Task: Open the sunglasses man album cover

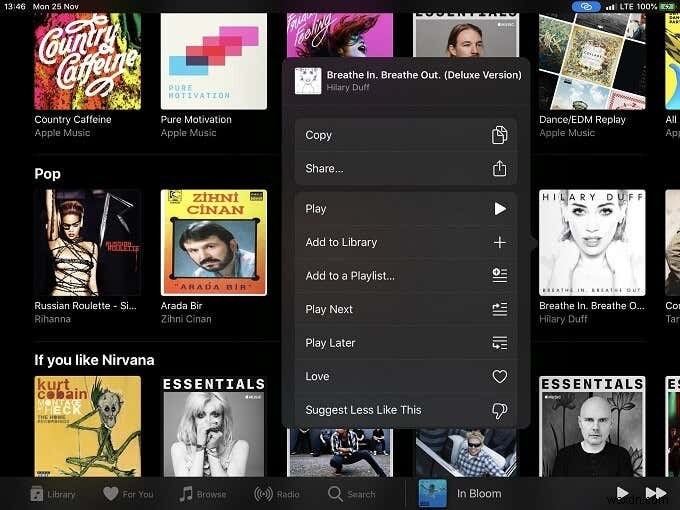Action: click(466, 453)
